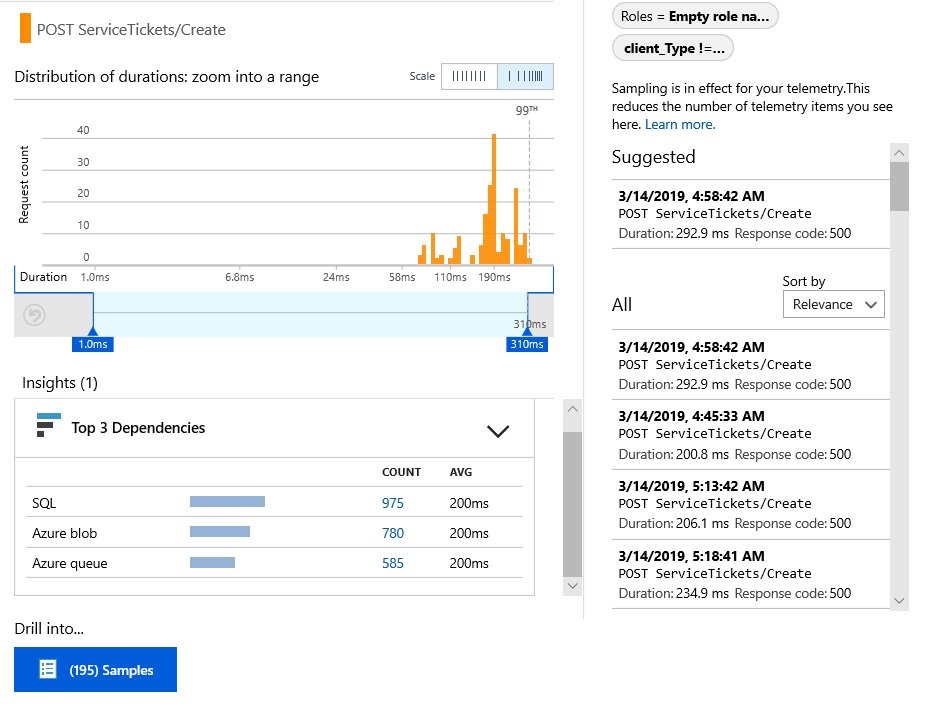Click the undo zoom reset icon

pyautogui.click(x=35, y=316)
